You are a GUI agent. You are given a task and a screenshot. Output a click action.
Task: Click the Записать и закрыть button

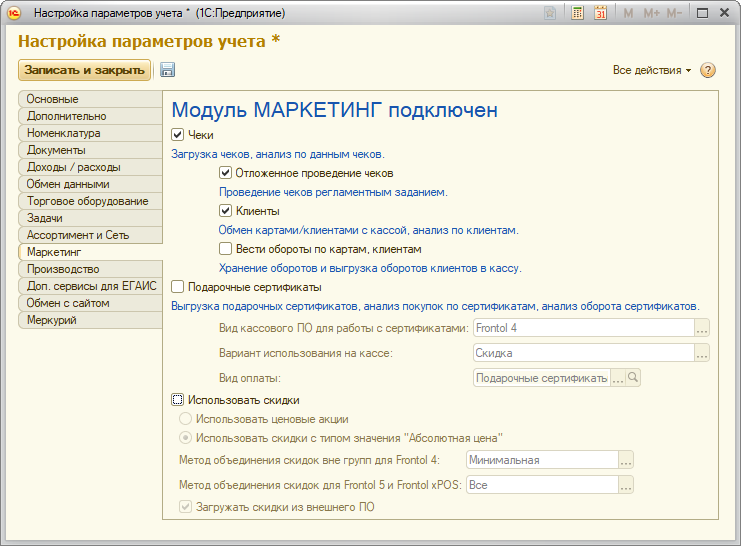[85, 70]
